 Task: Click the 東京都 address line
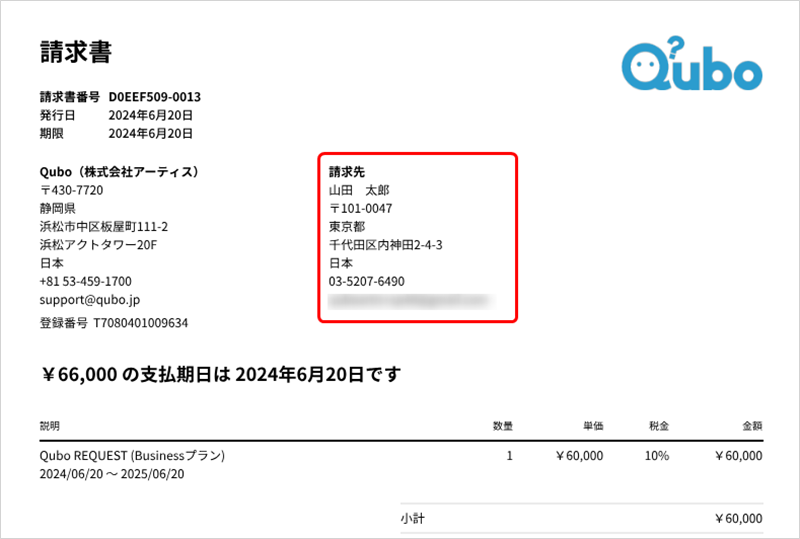[x=347, y=227]
